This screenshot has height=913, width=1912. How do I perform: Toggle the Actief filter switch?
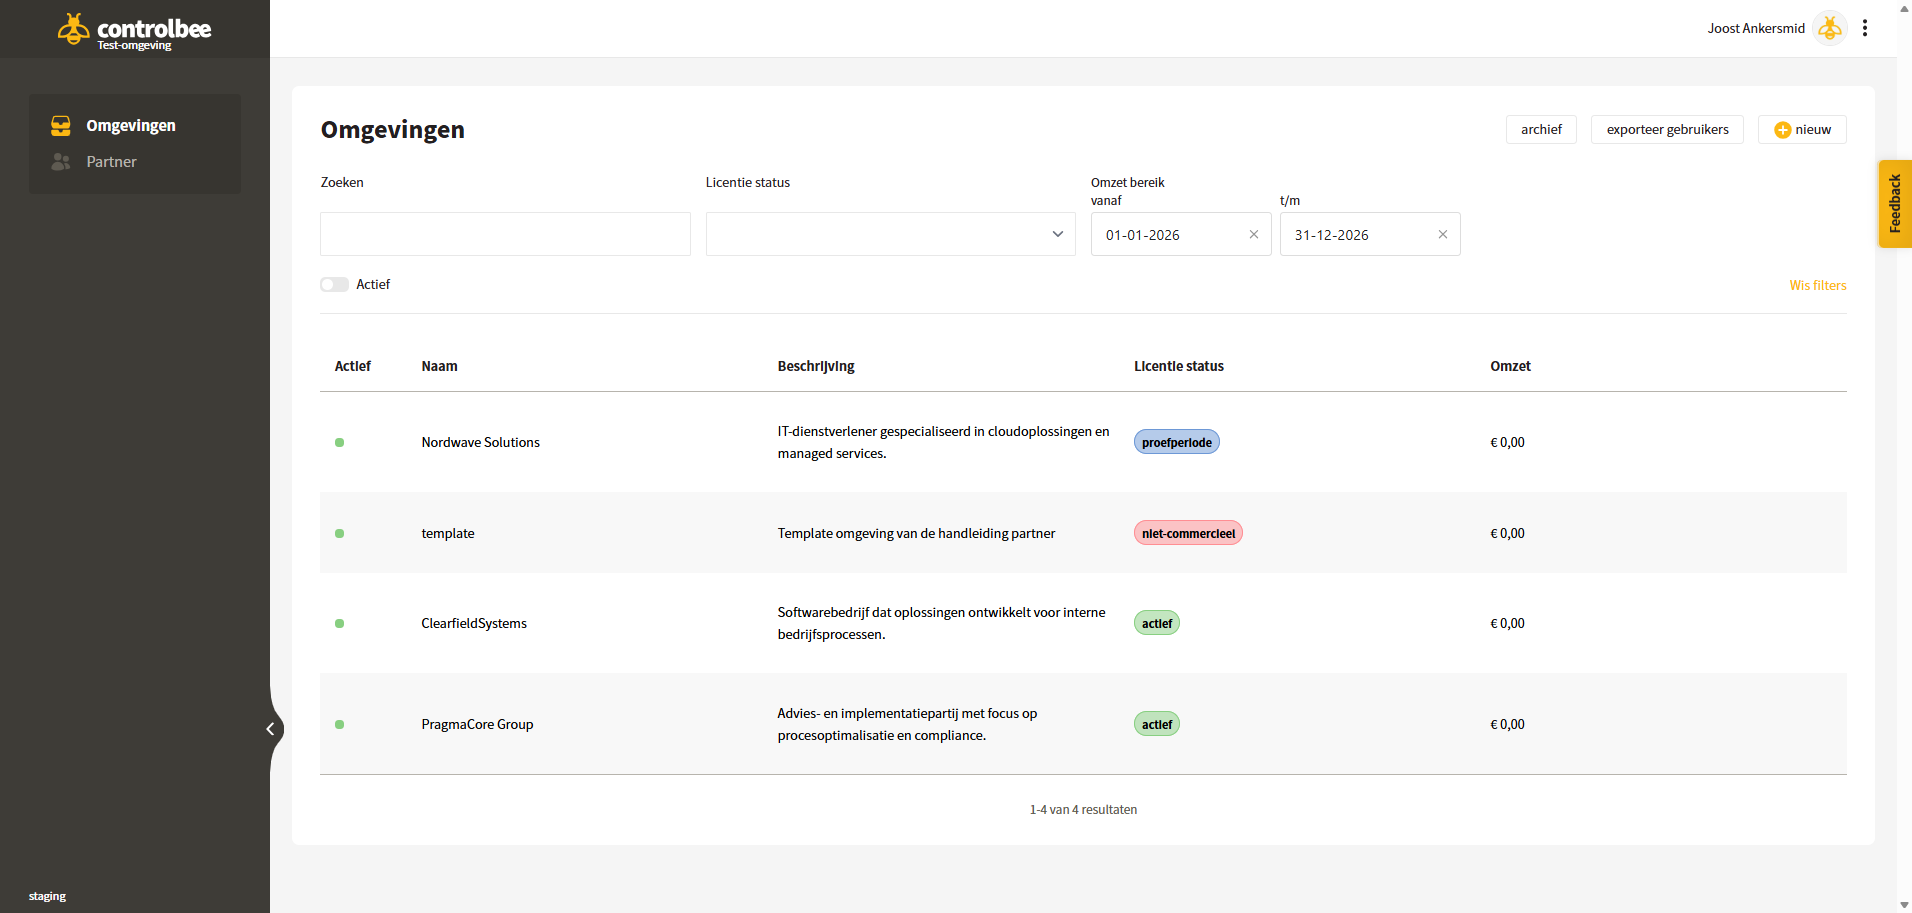pos(334,285)
